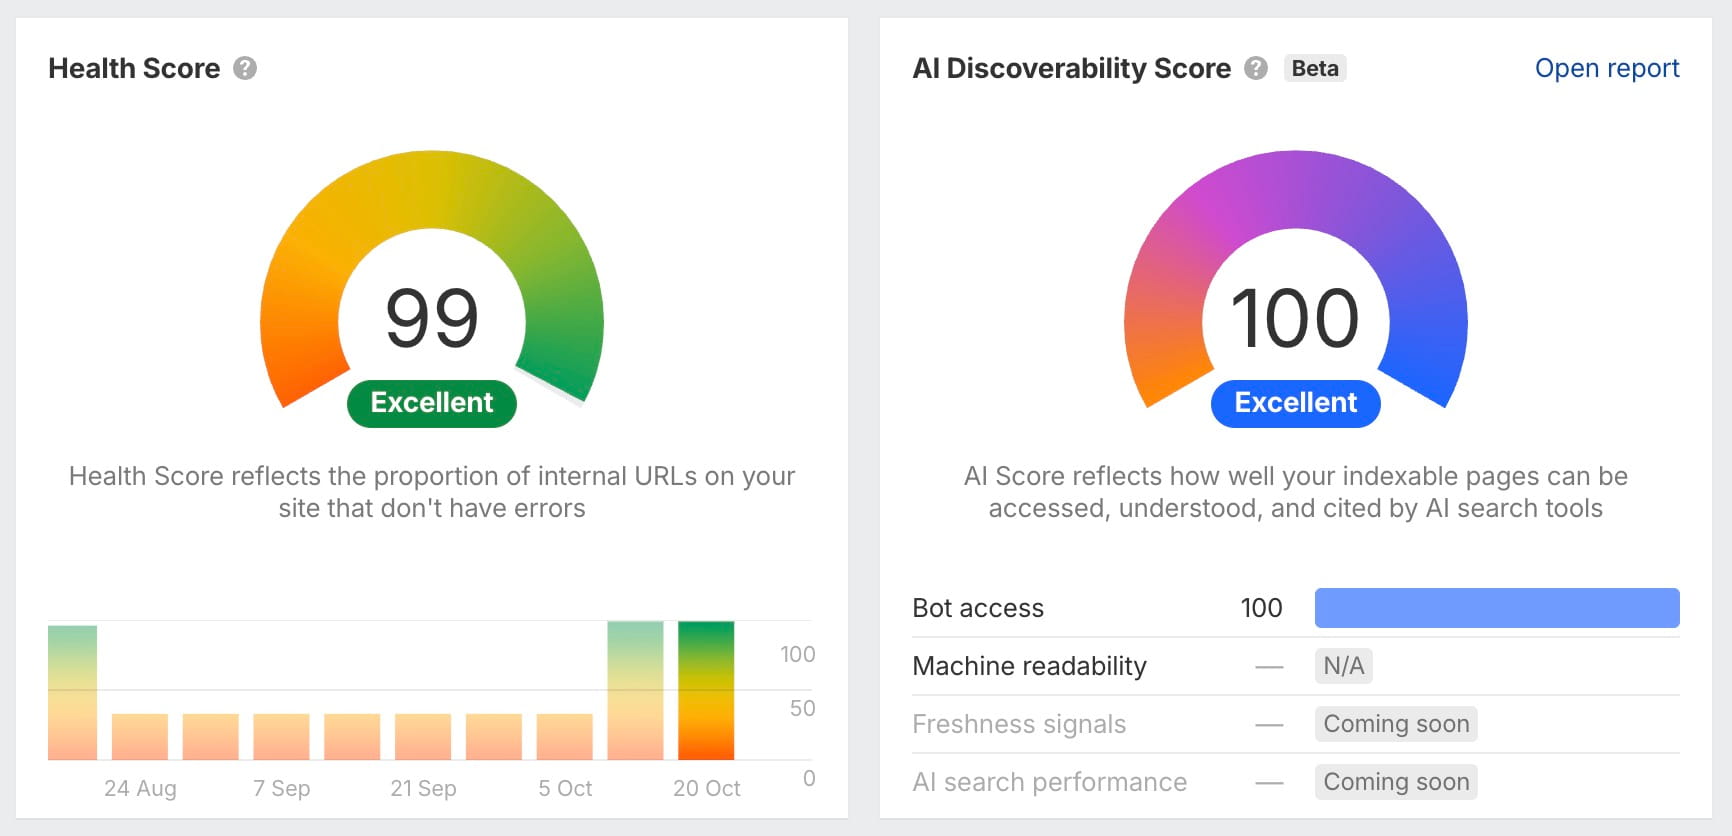Viewport: 1732px width, 836px height.
Task: Click Coming soon badge for Freshness signals
Action: (1396, 724)
